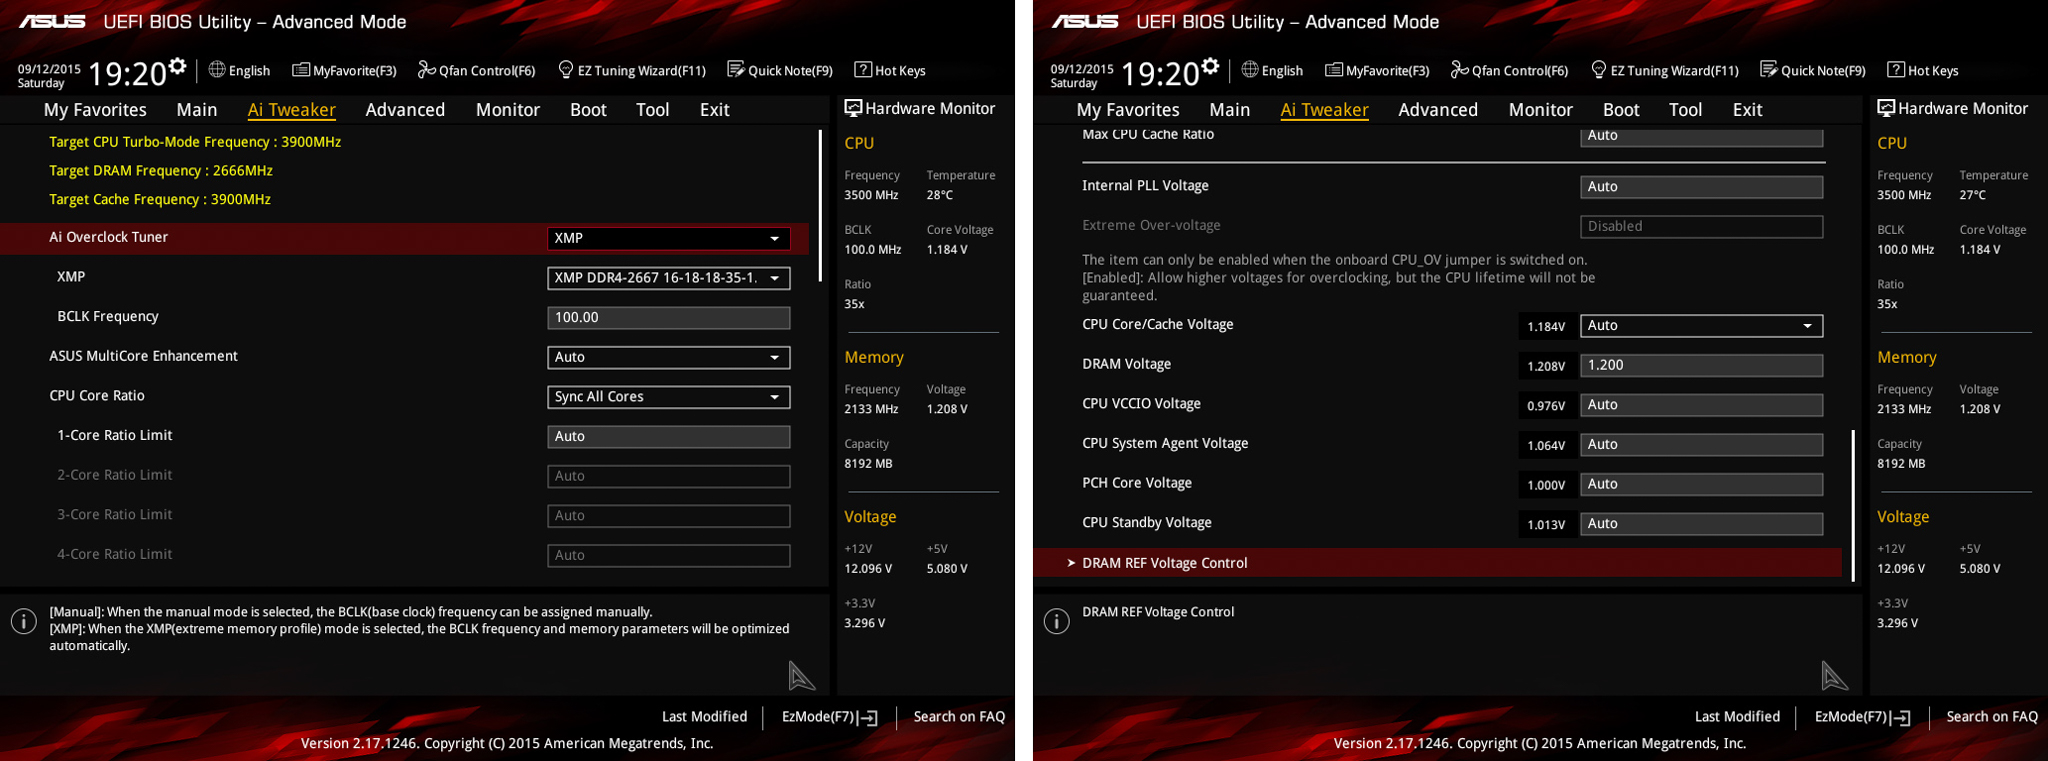
Task: Switch to the Monitor tab in left panel
Action: pos(507,110)
